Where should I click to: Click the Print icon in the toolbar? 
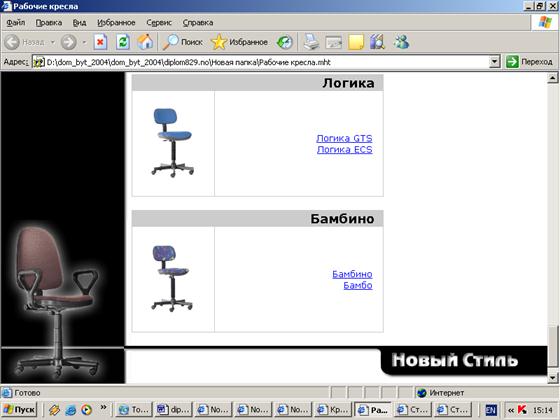point(311,42)
